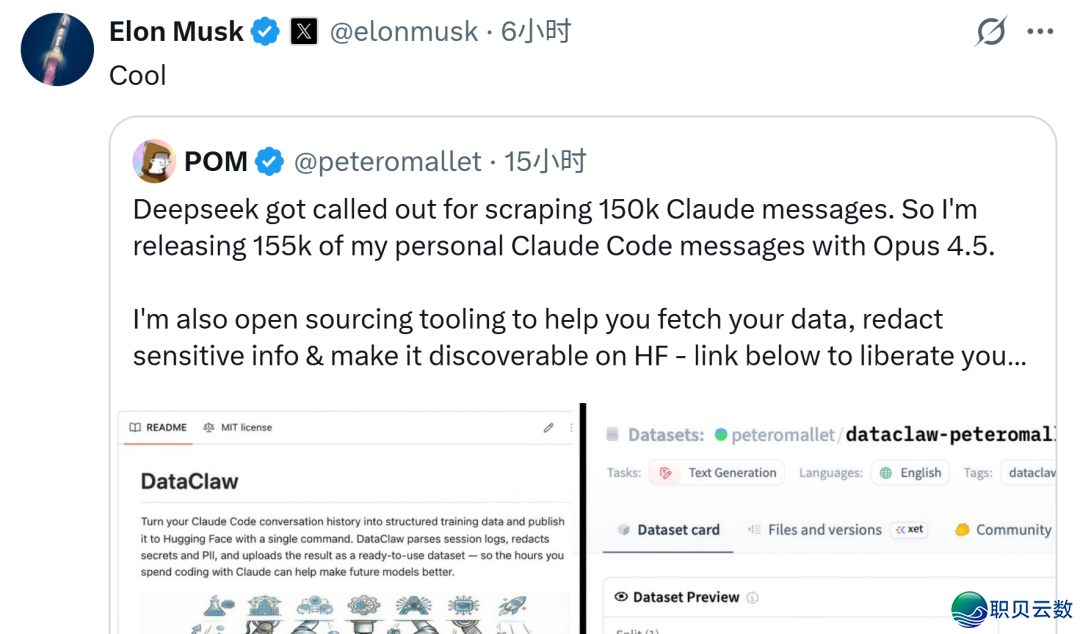Image resolution: width=1080 pixels, height=634 pixels.
Task: Click POM's profile avatar in quoted tweet
Action: (x=154, y=161)
